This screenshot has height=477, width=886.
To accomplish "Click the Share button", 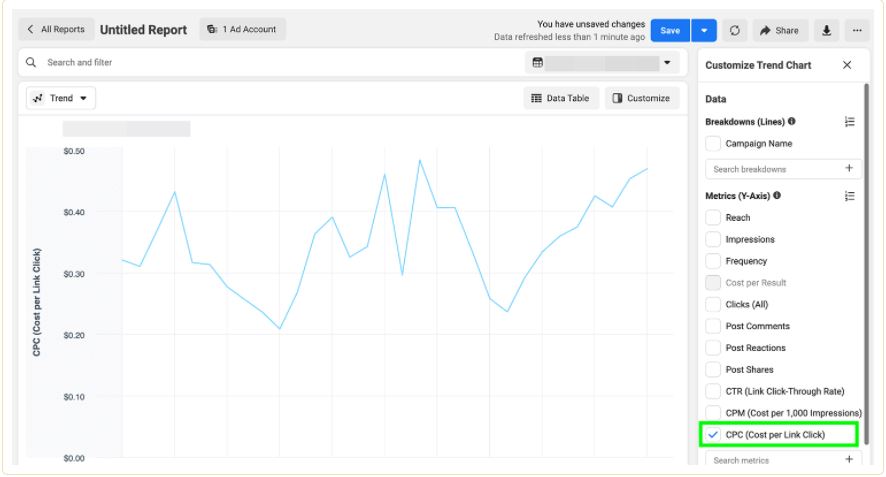I will [779, 30].
